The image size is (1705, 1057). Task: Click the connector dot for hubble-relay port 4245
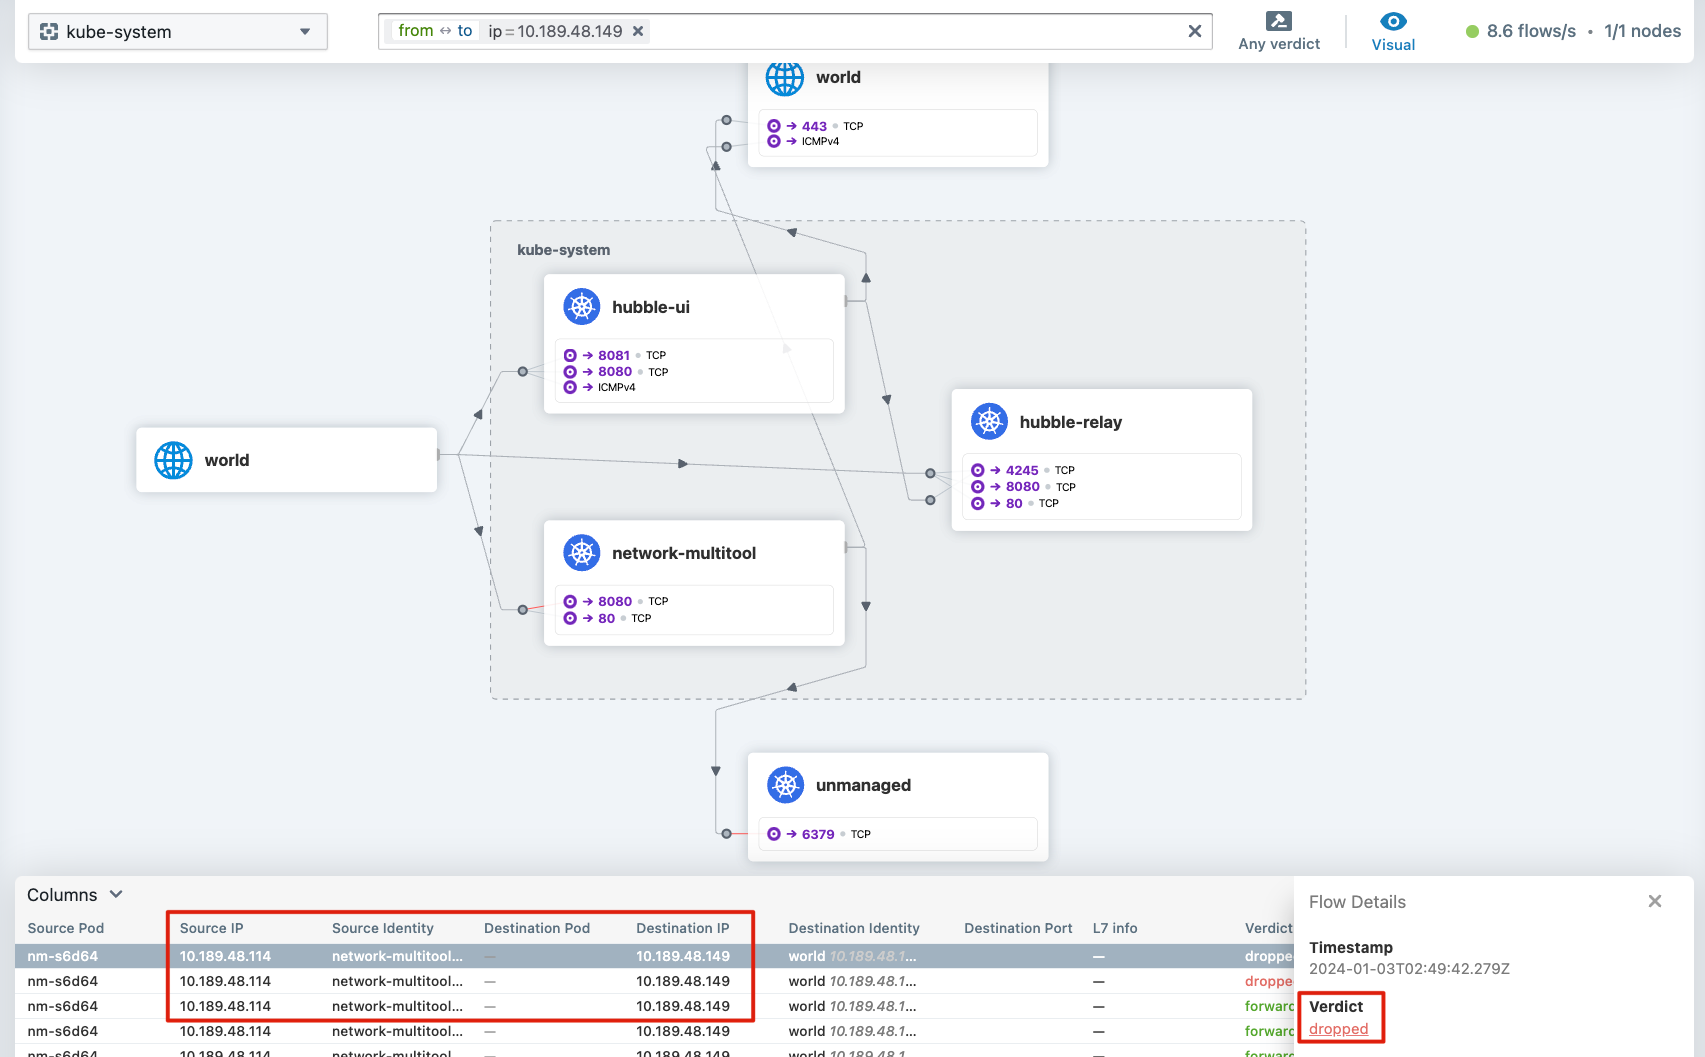tap(931, 474)
